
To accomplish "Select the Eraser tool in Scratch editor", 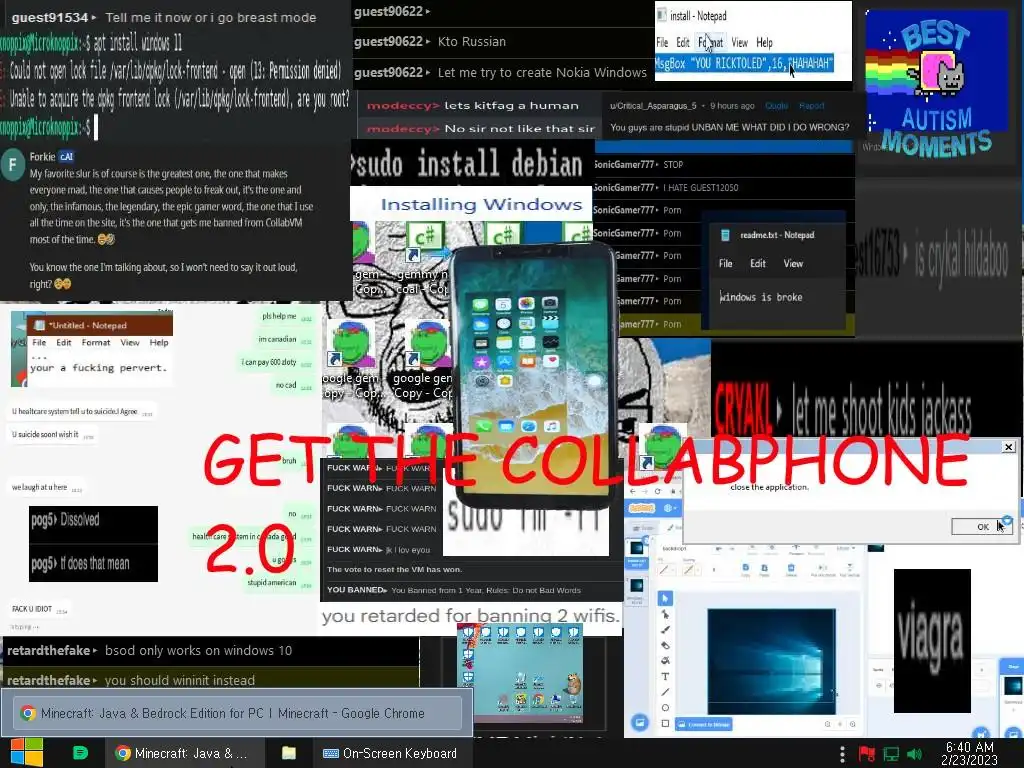I will tap(665, 645).
